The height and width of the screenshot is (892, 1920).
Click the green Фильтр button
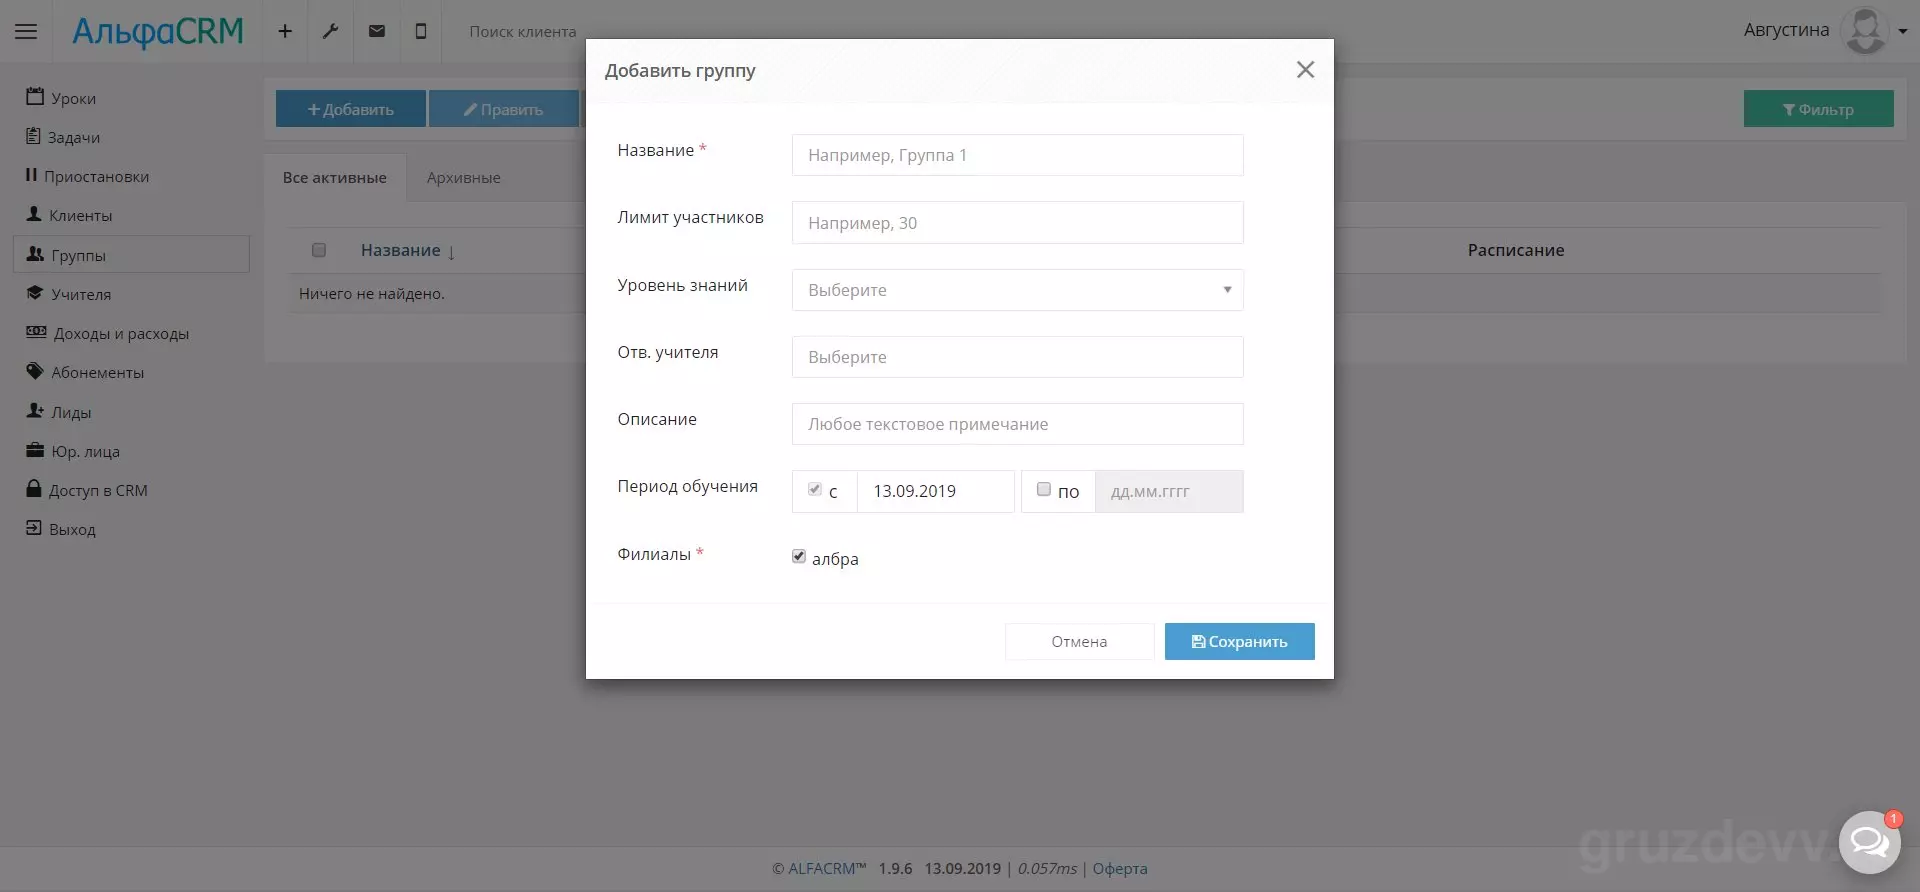point(1818,109)
